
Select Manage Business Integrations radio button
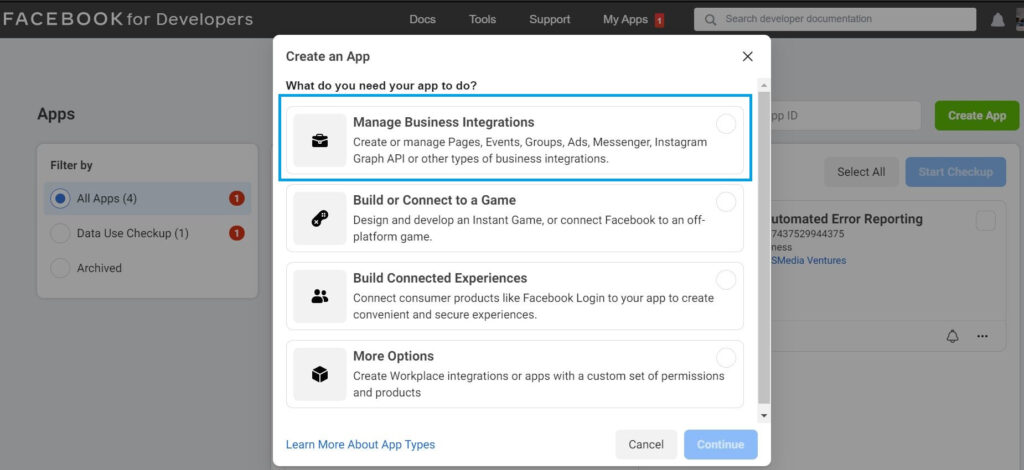click(x=726, y=124)
